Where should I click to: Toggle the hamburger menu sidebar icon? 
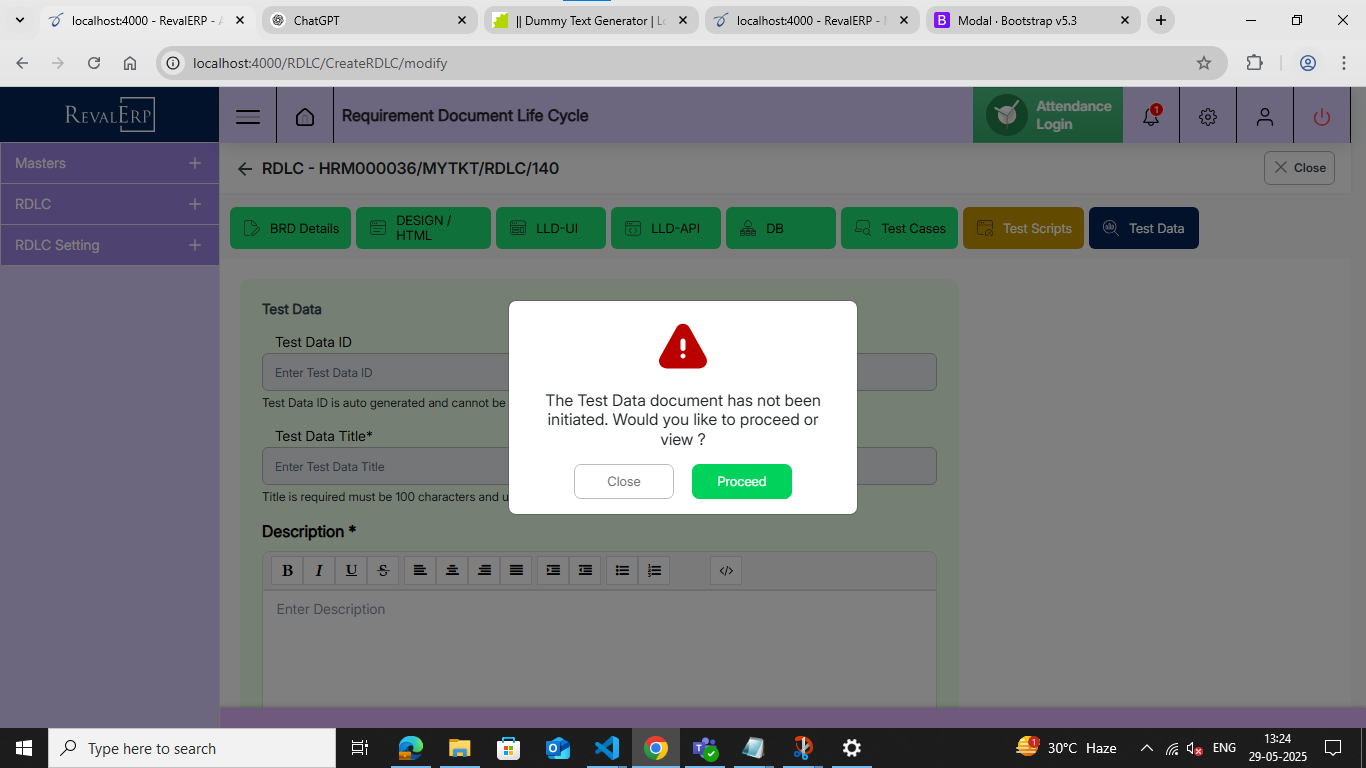click(x=248, y=116)
